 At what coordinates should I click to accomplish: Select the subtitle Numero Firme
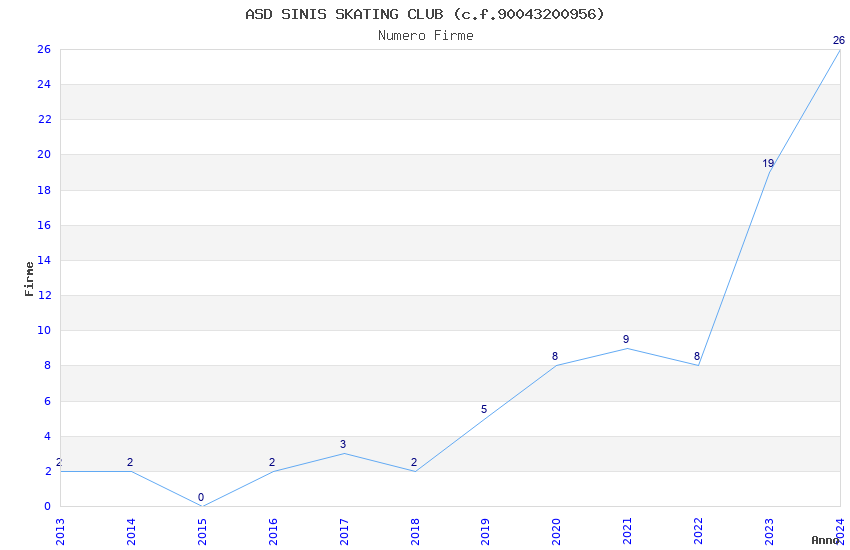[426, 36]
